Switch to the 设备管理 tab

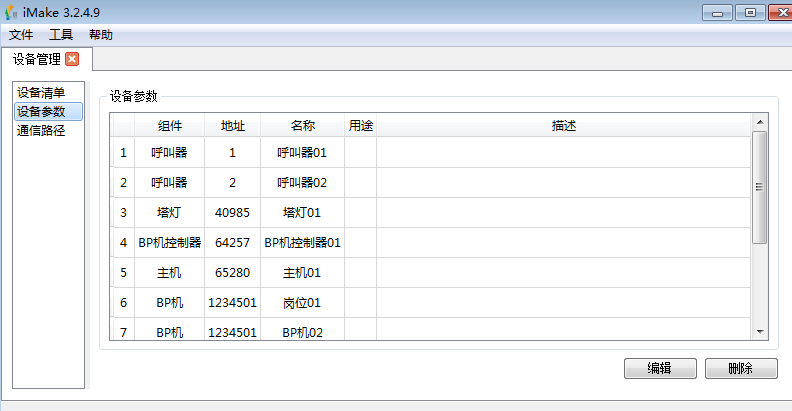(37, 59)
